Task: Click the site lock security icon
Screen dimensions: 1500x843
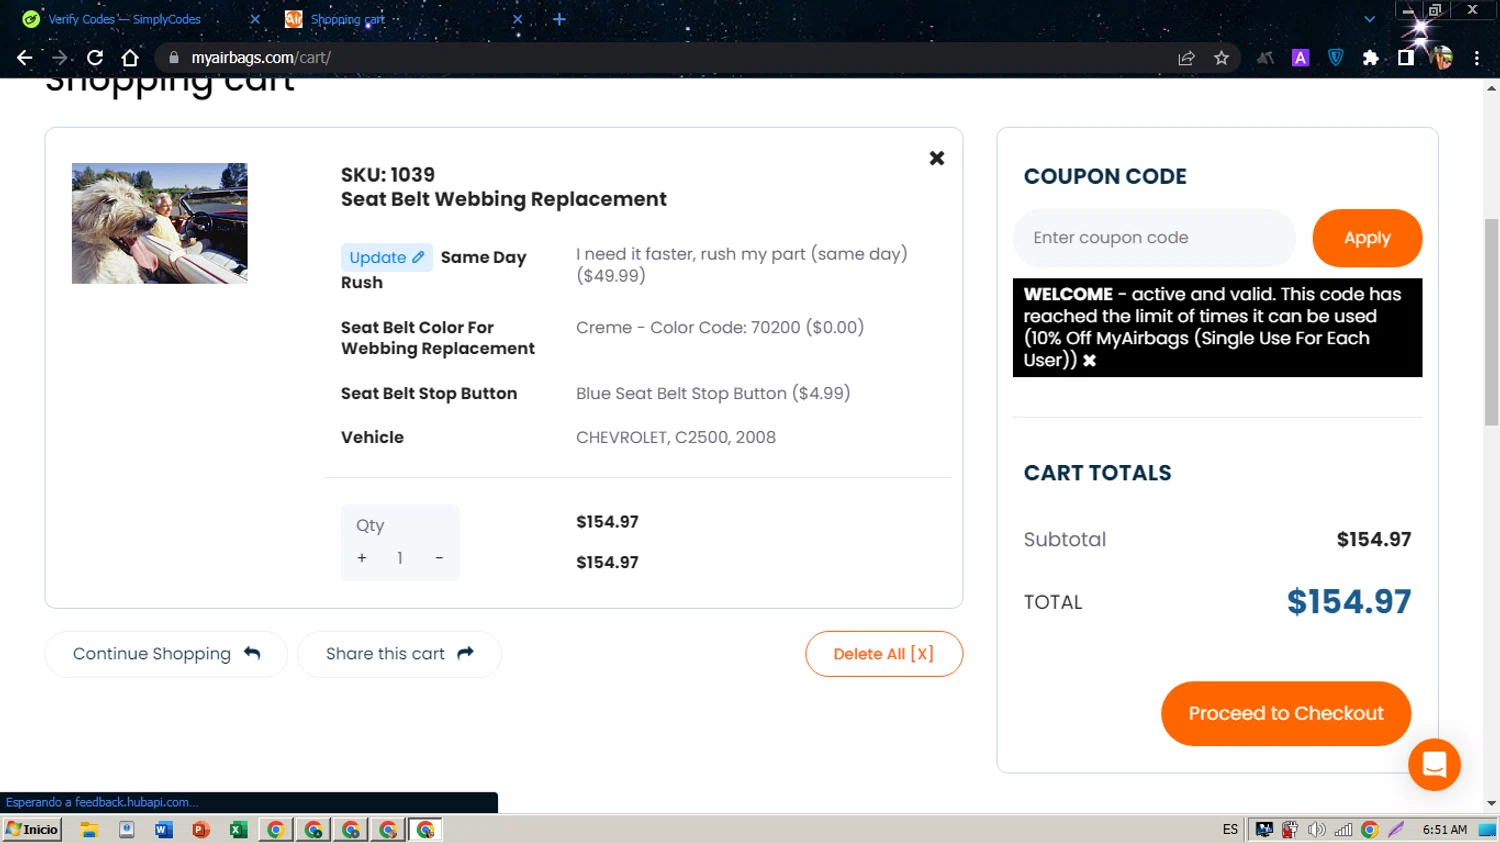Action: click(174, 58)
